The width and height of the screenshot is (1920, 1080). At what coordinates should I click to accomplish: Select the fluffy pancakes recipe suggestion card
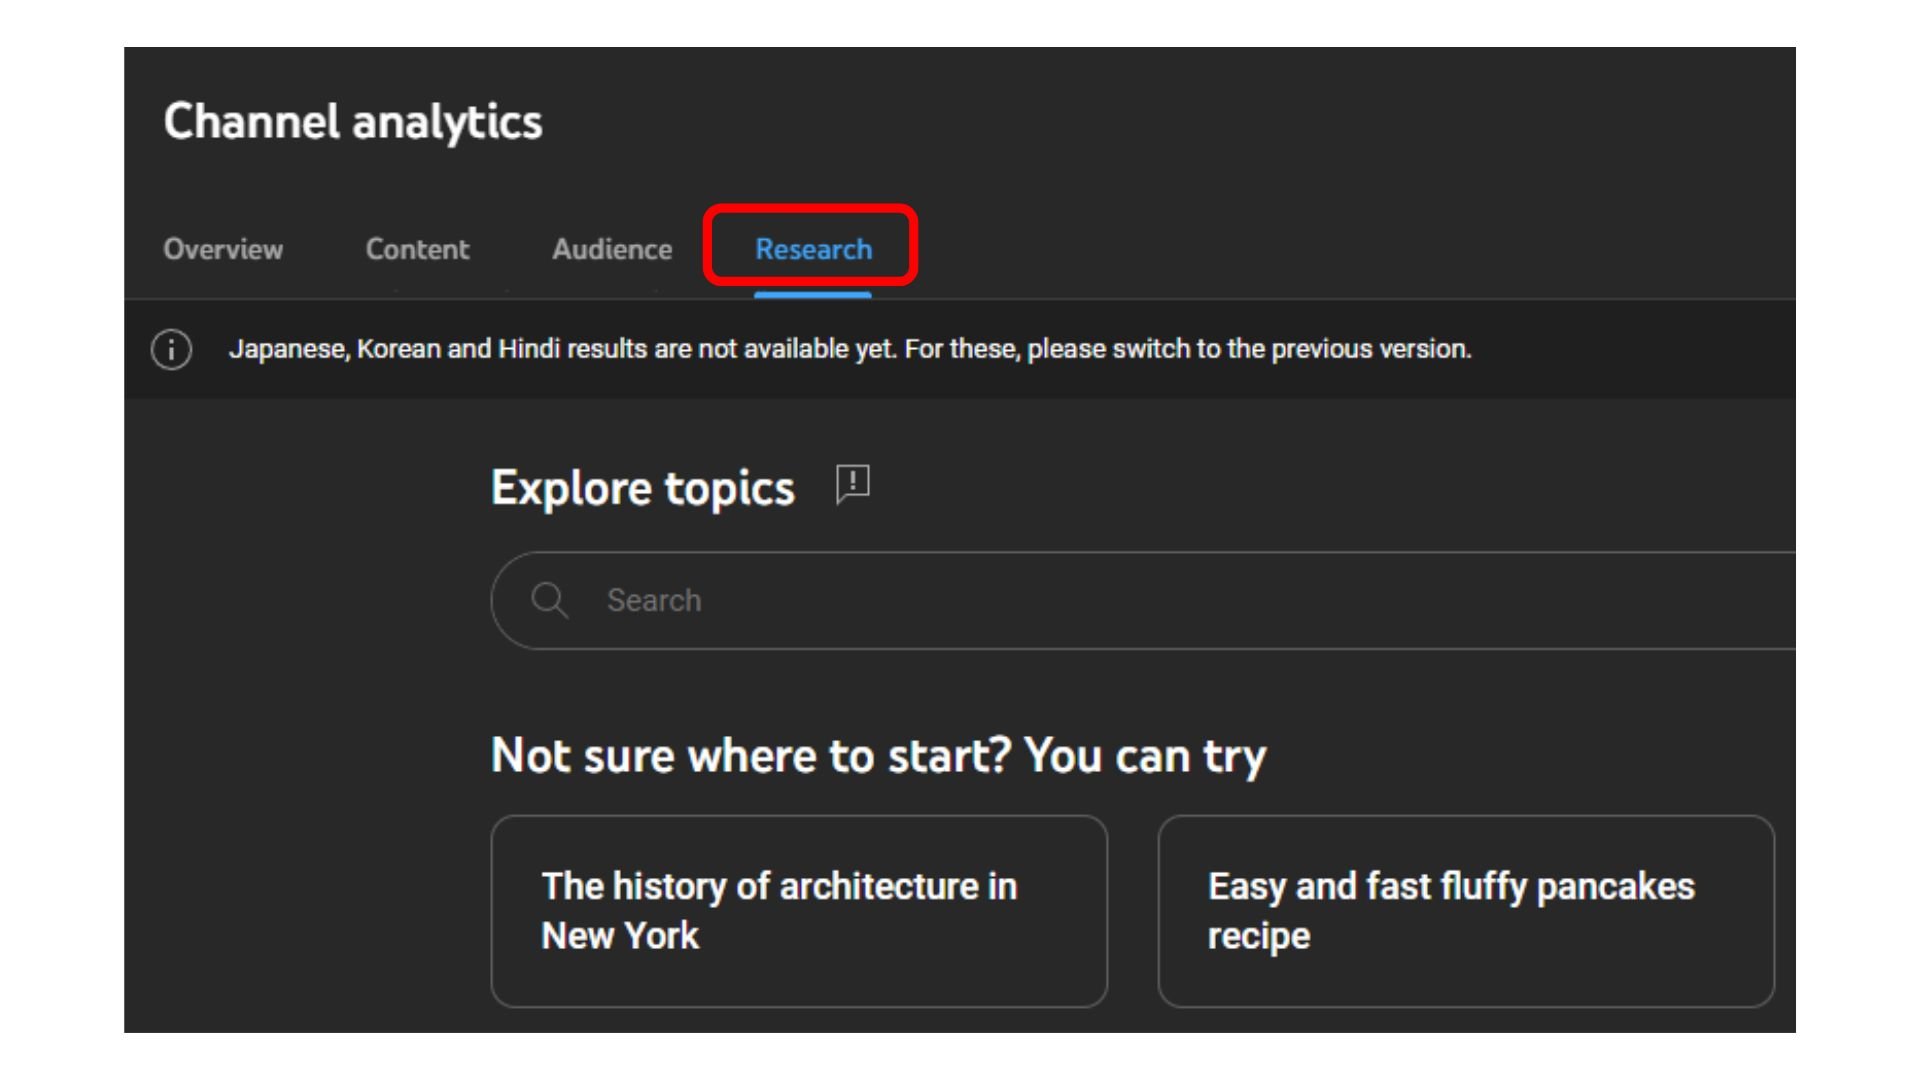(1465, 910)
